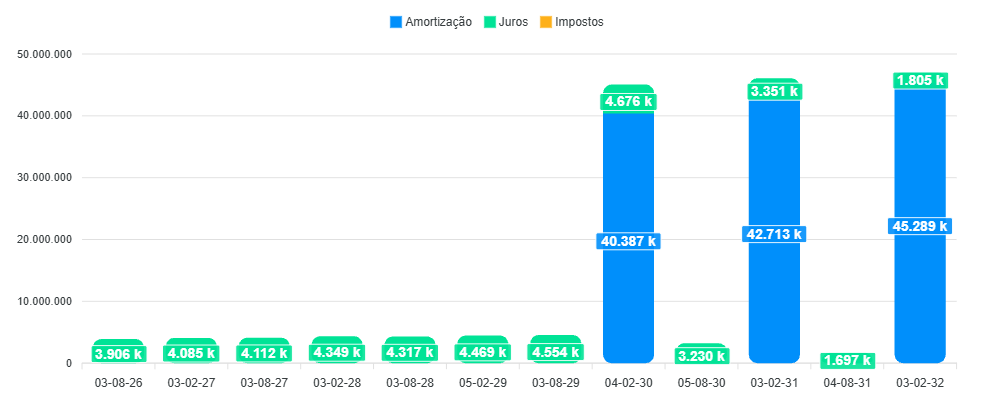This screenshot has height=400, width=992.
Task: Click the 4.676 k interest label
Action: [628, 101]
